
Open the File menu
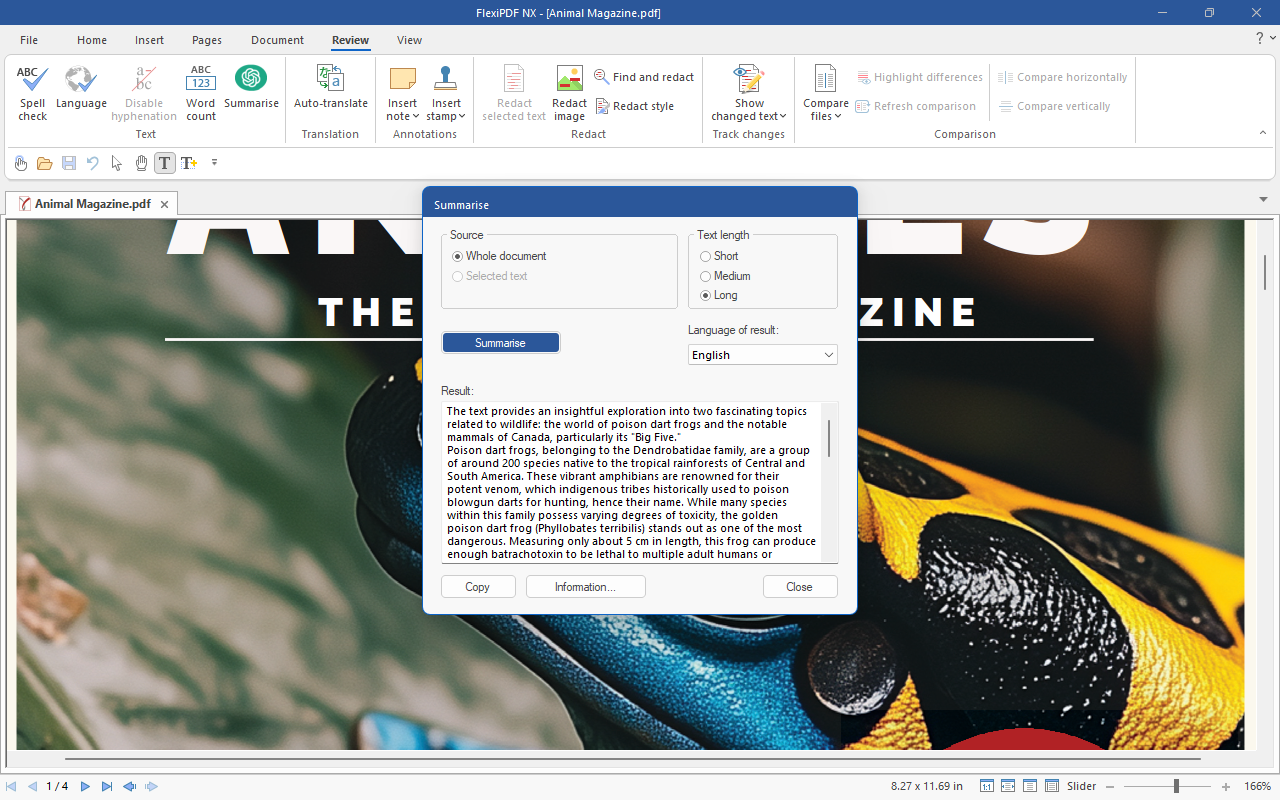(x=29, y=40)
